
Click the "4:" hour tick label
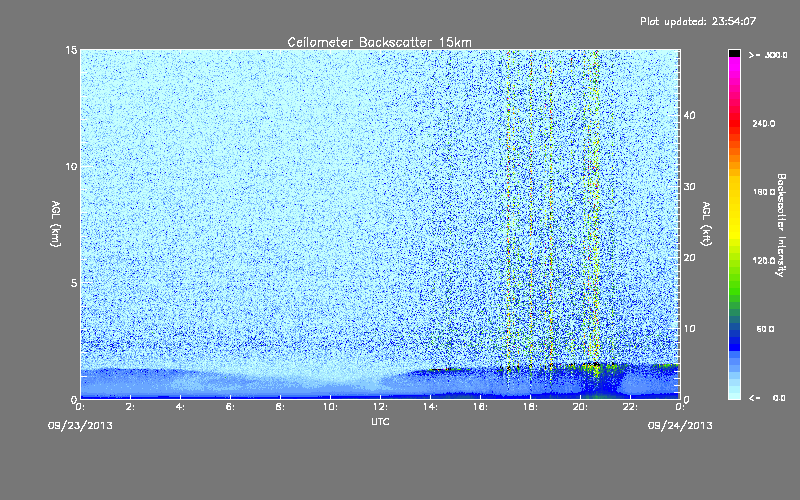(180, 407)
